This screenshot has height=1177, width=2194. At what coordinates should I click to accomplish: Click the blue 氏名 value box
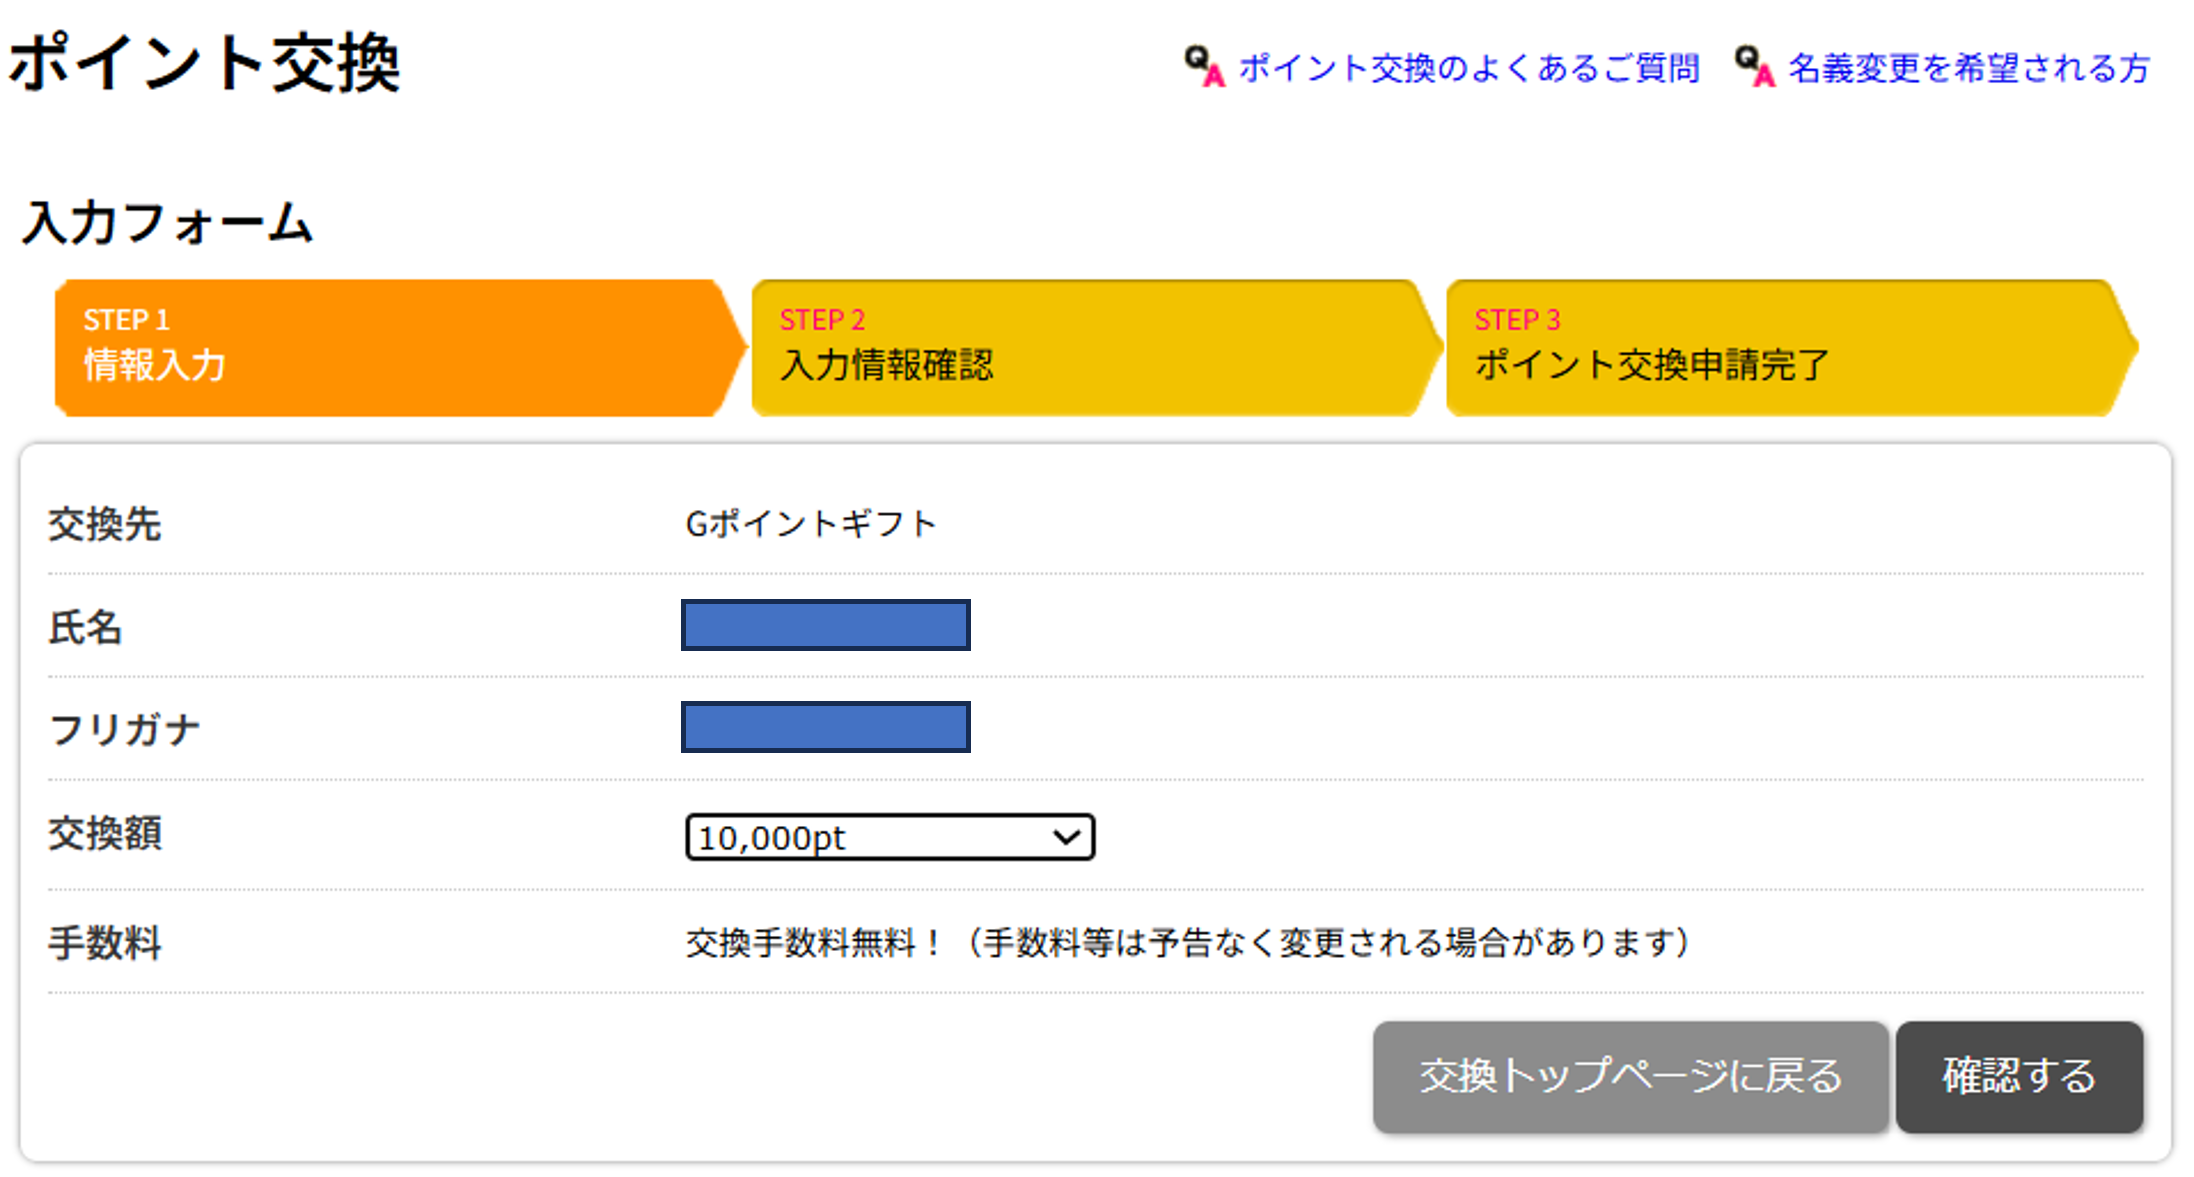point(825,625)
